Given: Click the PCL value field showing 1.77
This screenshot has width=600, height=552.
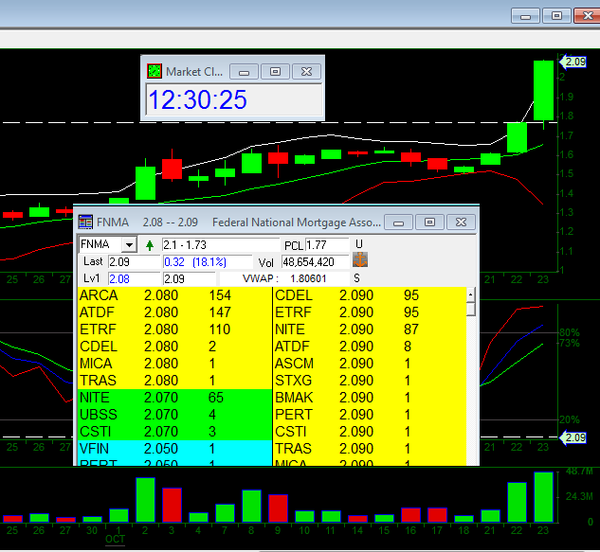Looking at the screenshot, I should tap(327, 245).
